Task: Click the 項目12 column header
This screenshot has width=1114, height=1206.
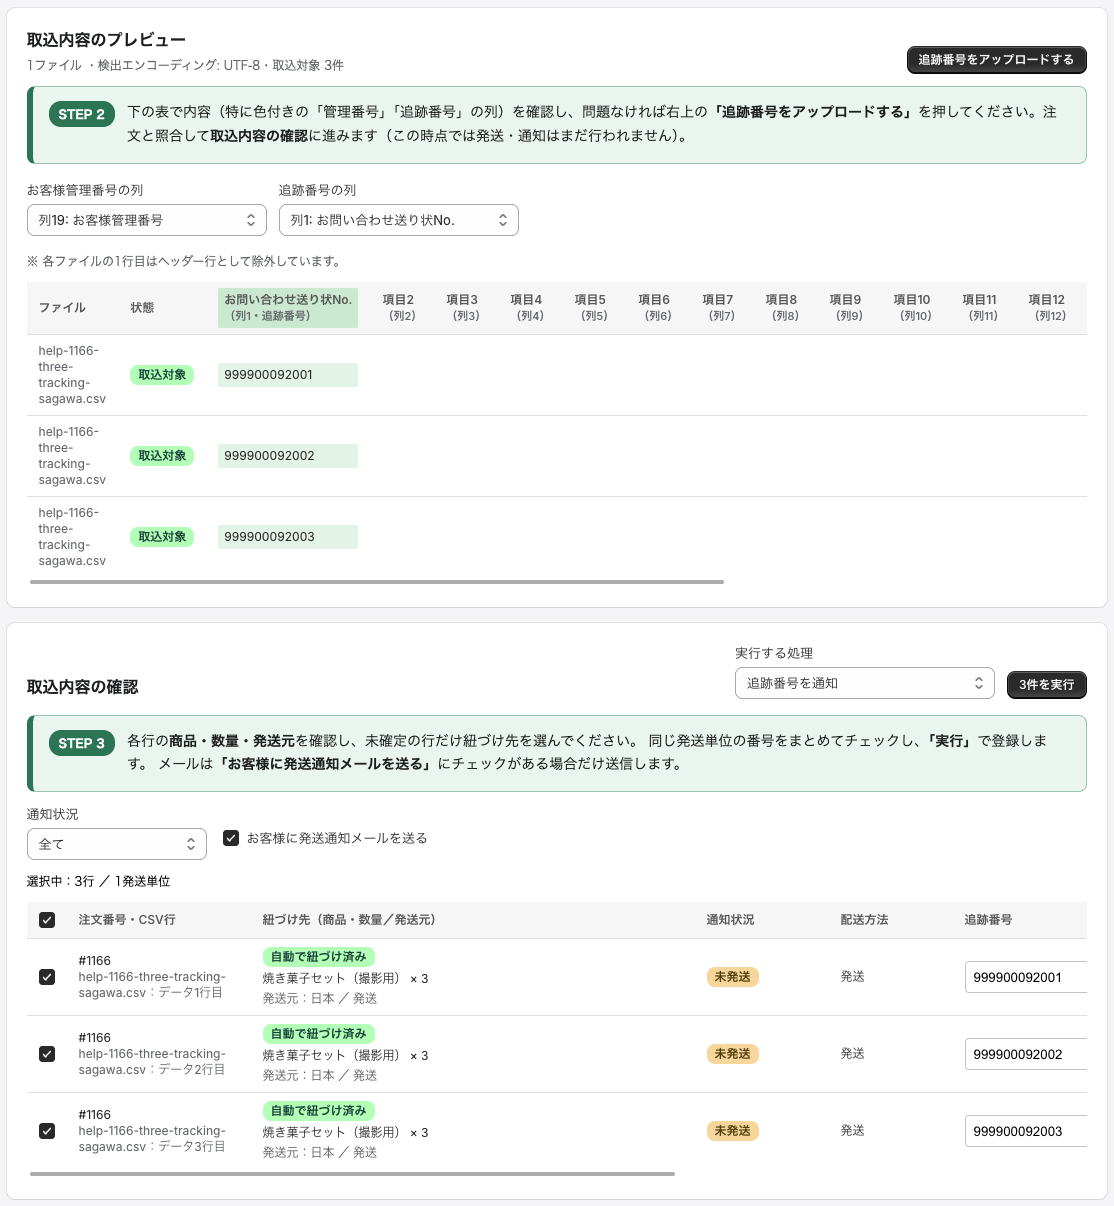Action: coord(1046,307)
